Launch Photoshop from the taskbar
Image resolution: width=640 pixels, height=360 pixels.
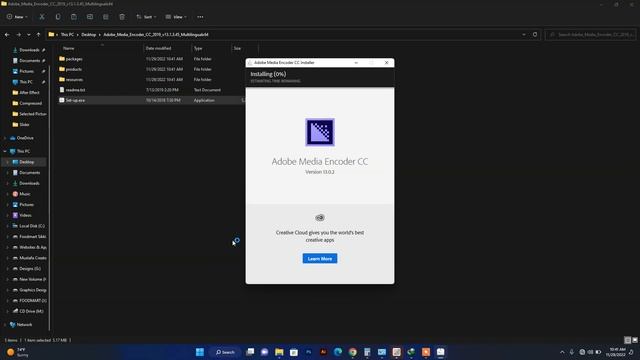(x=309, y=352)
